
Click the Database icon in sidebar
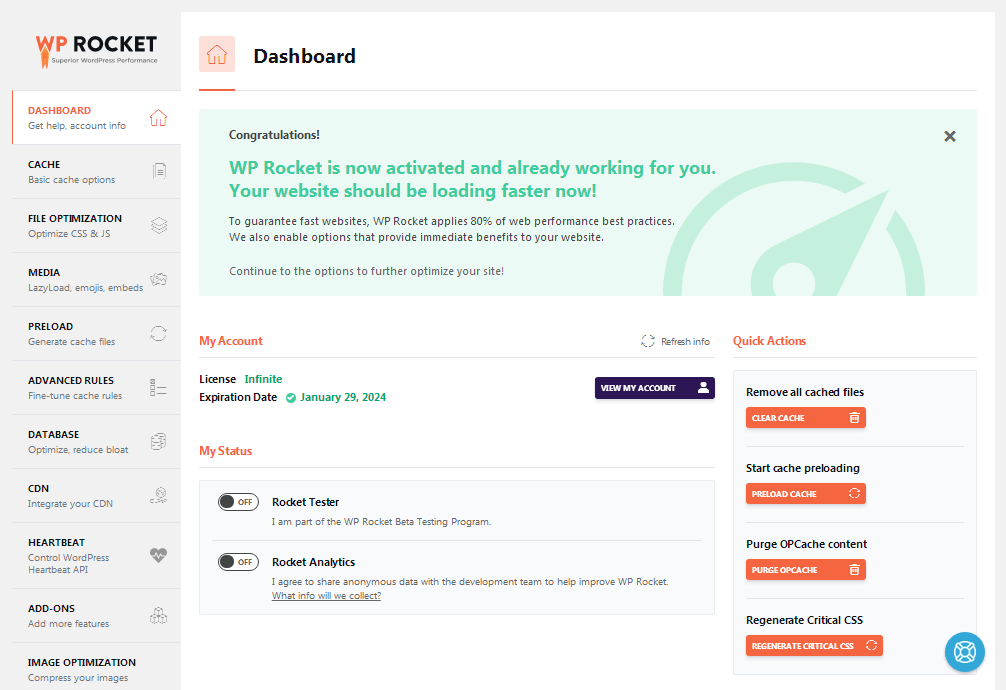tap(158, 442)
